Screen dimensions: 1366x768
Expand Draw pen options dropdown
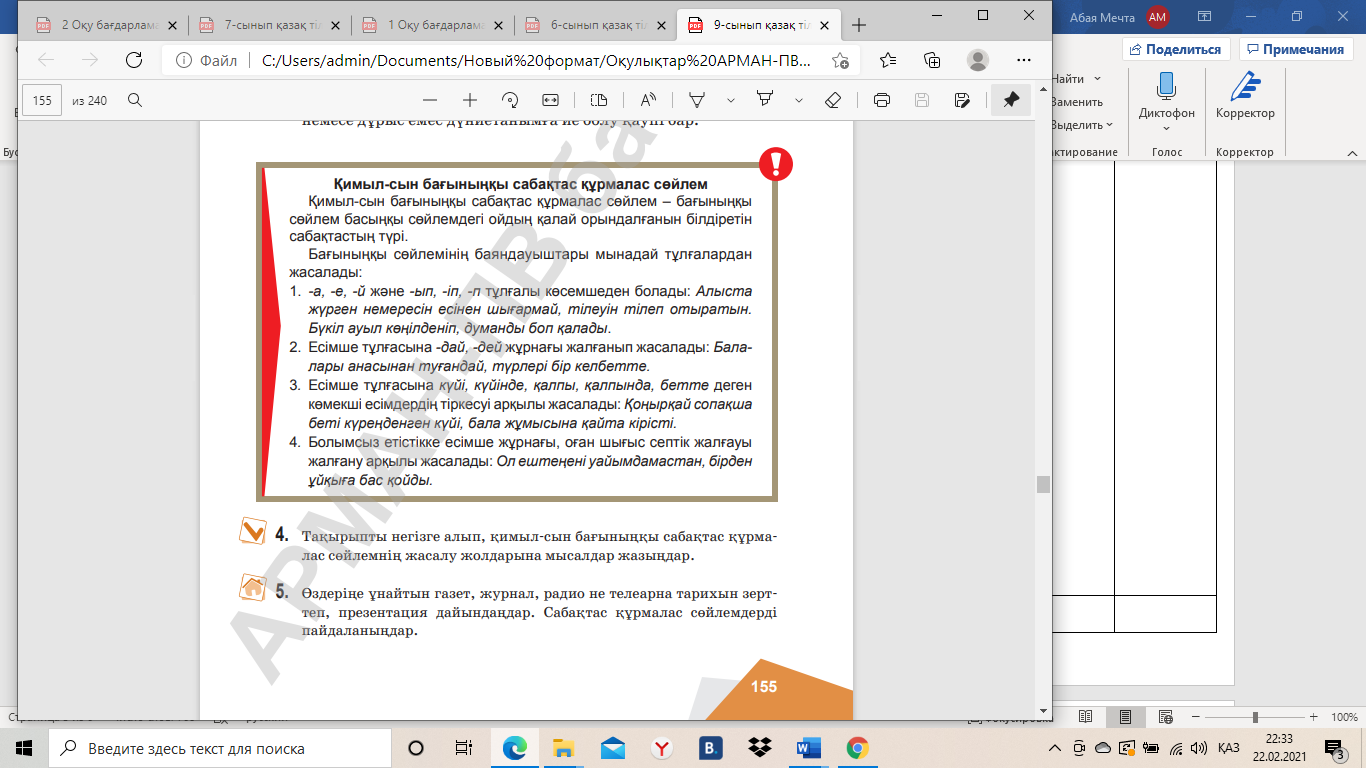point(731,100)
